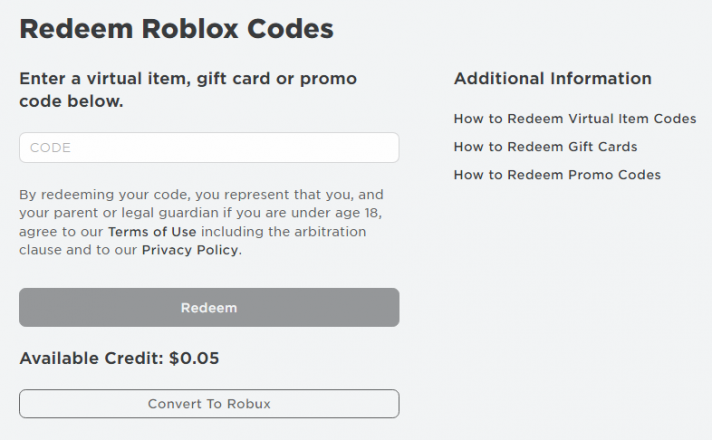Screen dimensions: 712x440
Task: Open How to Redeem Gift Cards
Action: 545,147
